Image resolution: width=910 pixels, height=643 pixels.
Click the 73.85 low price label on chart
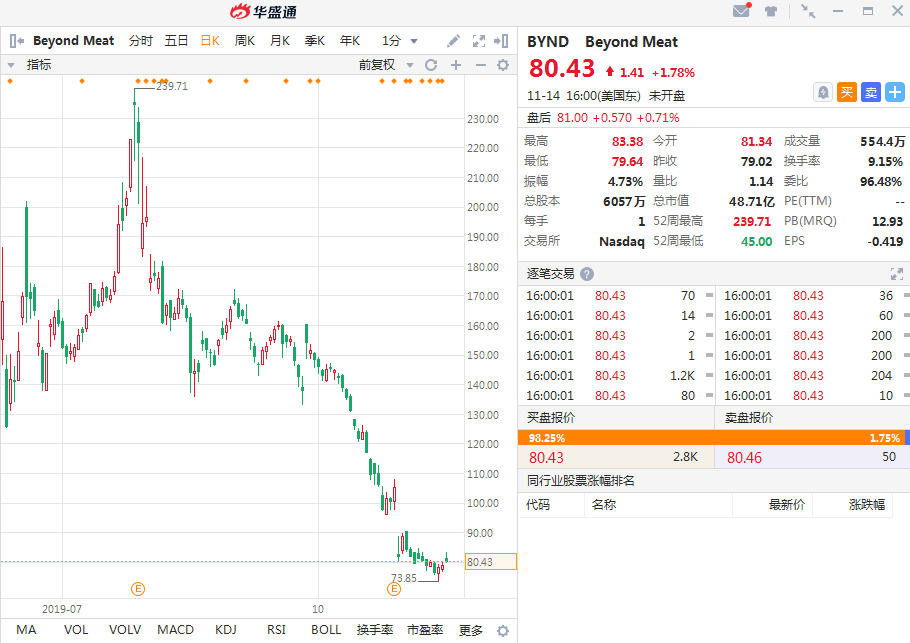pos(404,578)
